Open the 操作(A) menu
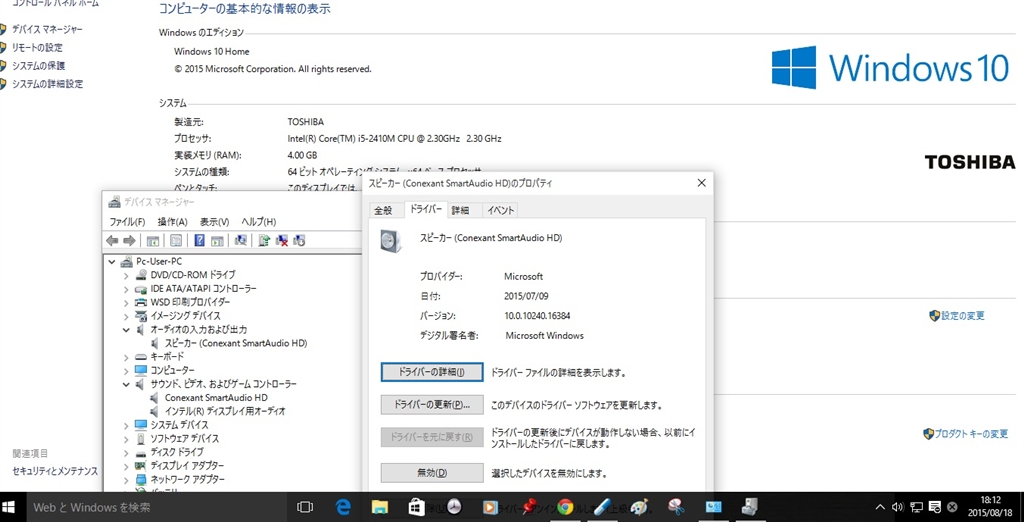The height and width of the screenshot is (522, 1024). pos(172,221)
